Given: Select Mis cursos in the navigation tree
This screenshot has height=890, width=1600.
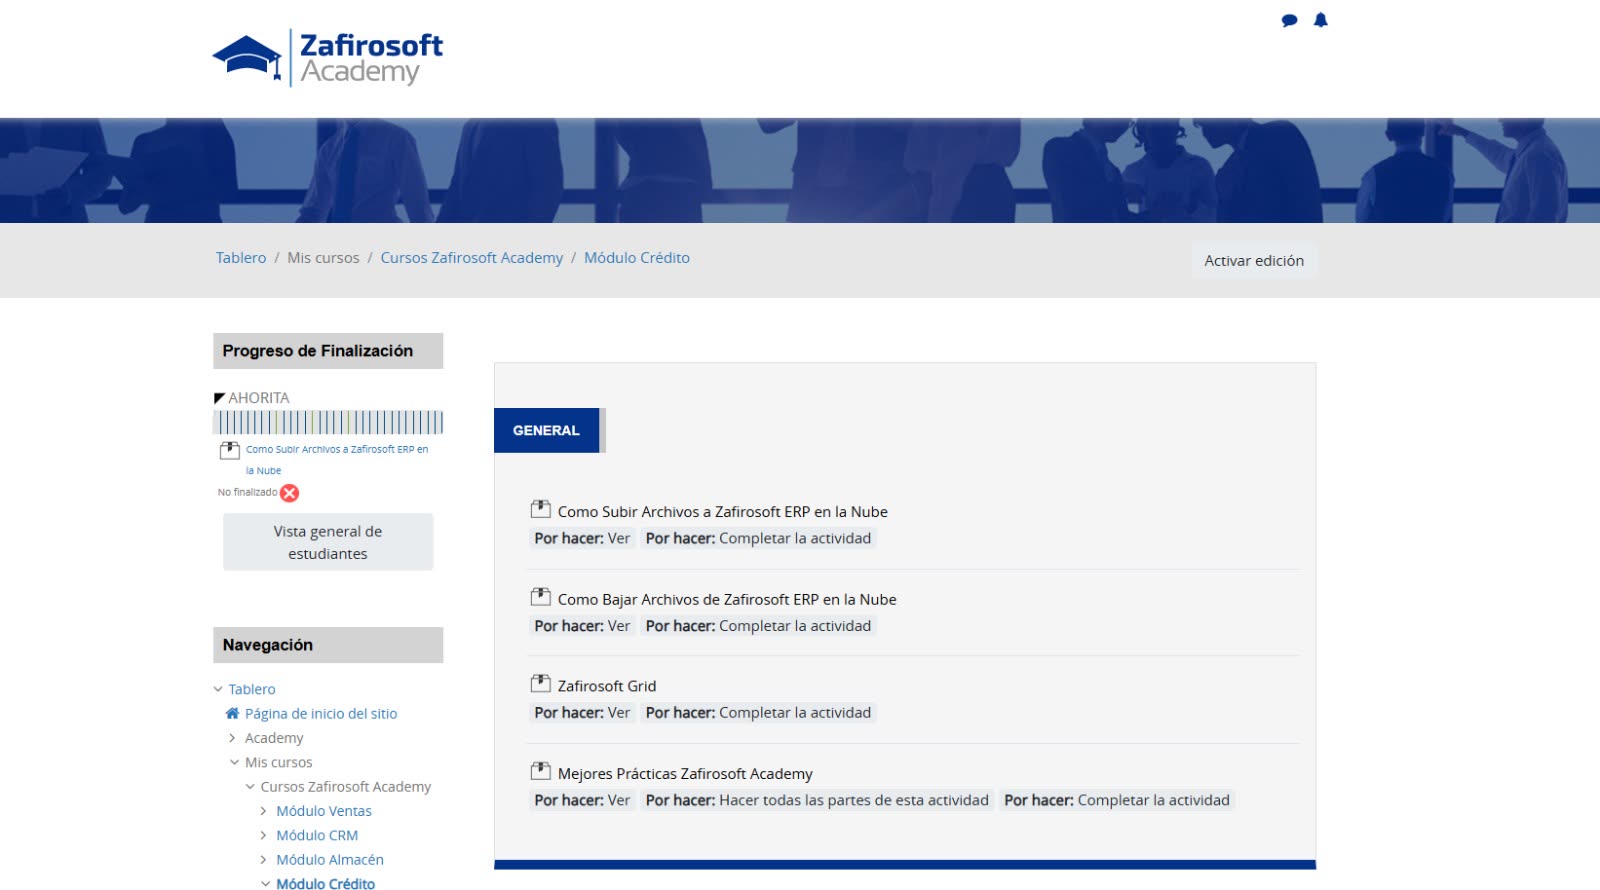Looking at the screenshot, I should coord(278,762).
